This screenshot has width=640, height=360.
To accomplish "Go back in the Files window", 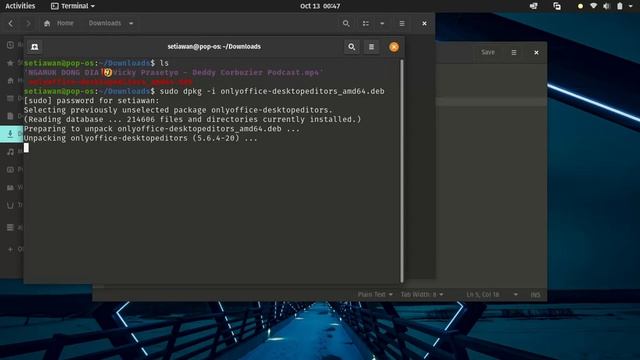I will pyautogui.click(x=11, y=23).
